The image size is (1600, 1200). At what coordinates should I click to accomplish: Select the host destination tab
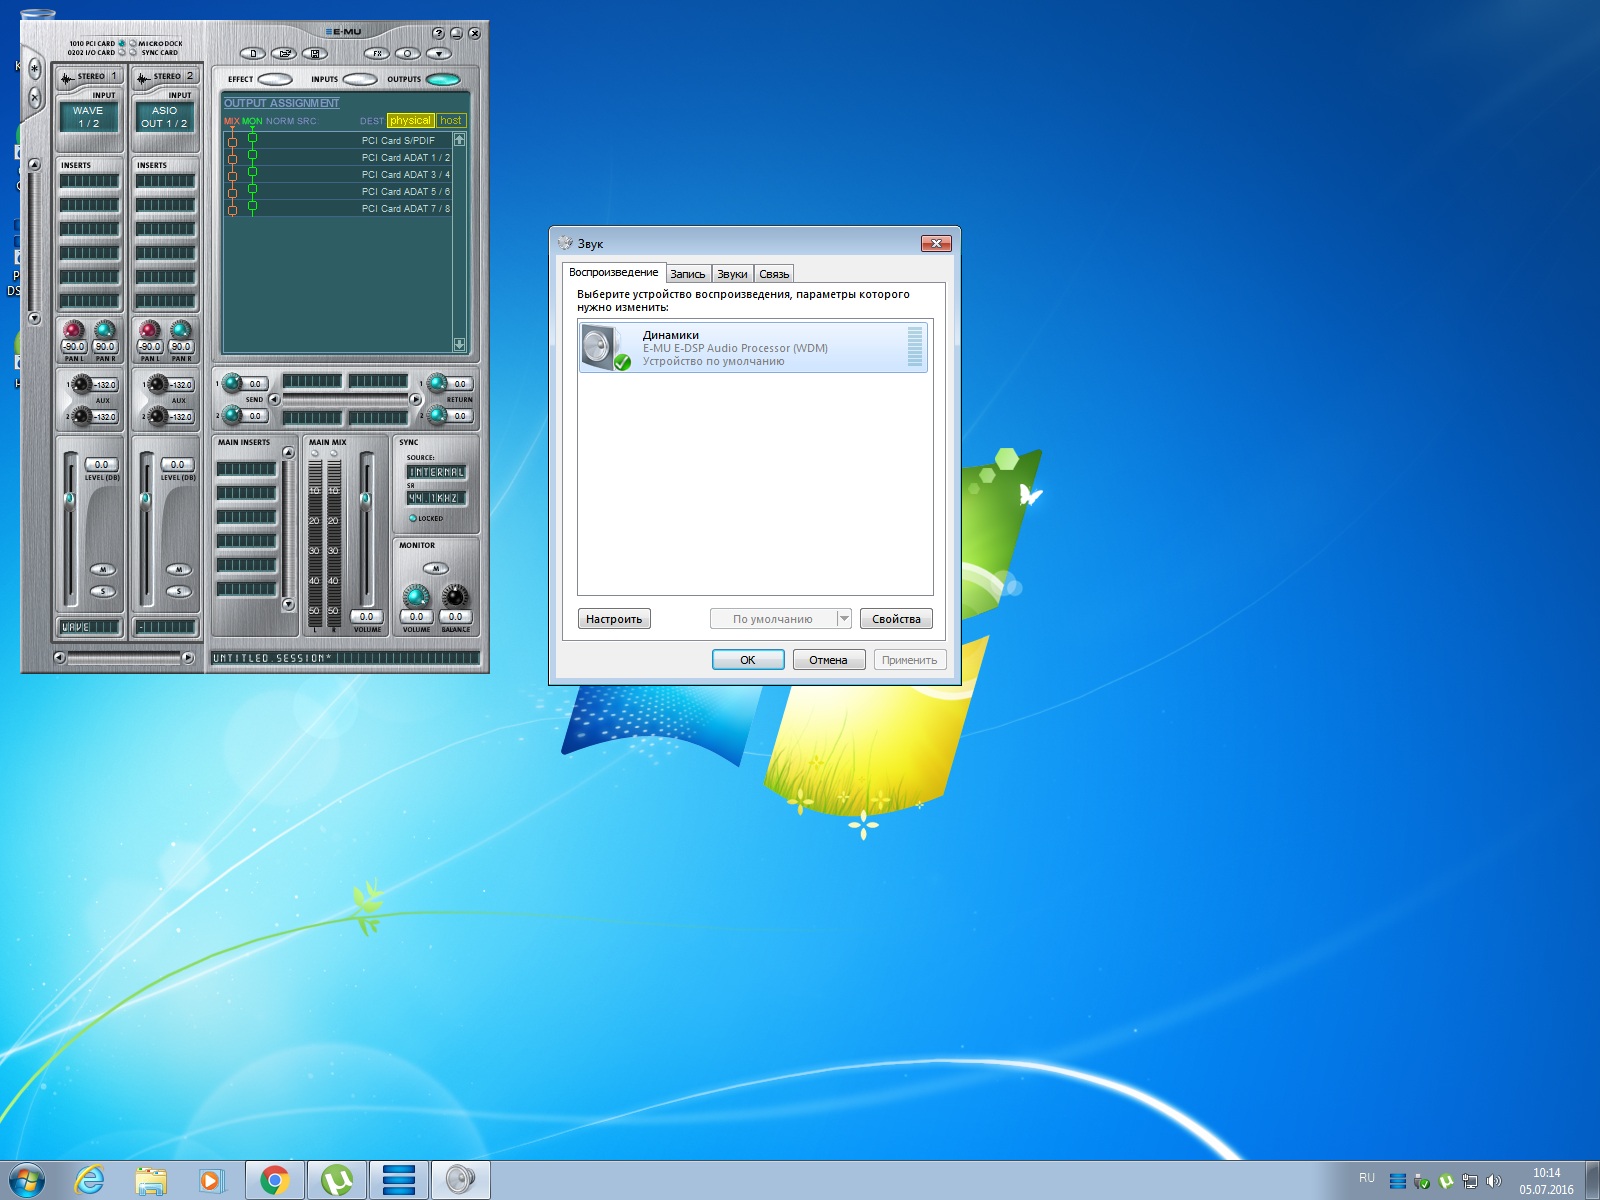451,120
